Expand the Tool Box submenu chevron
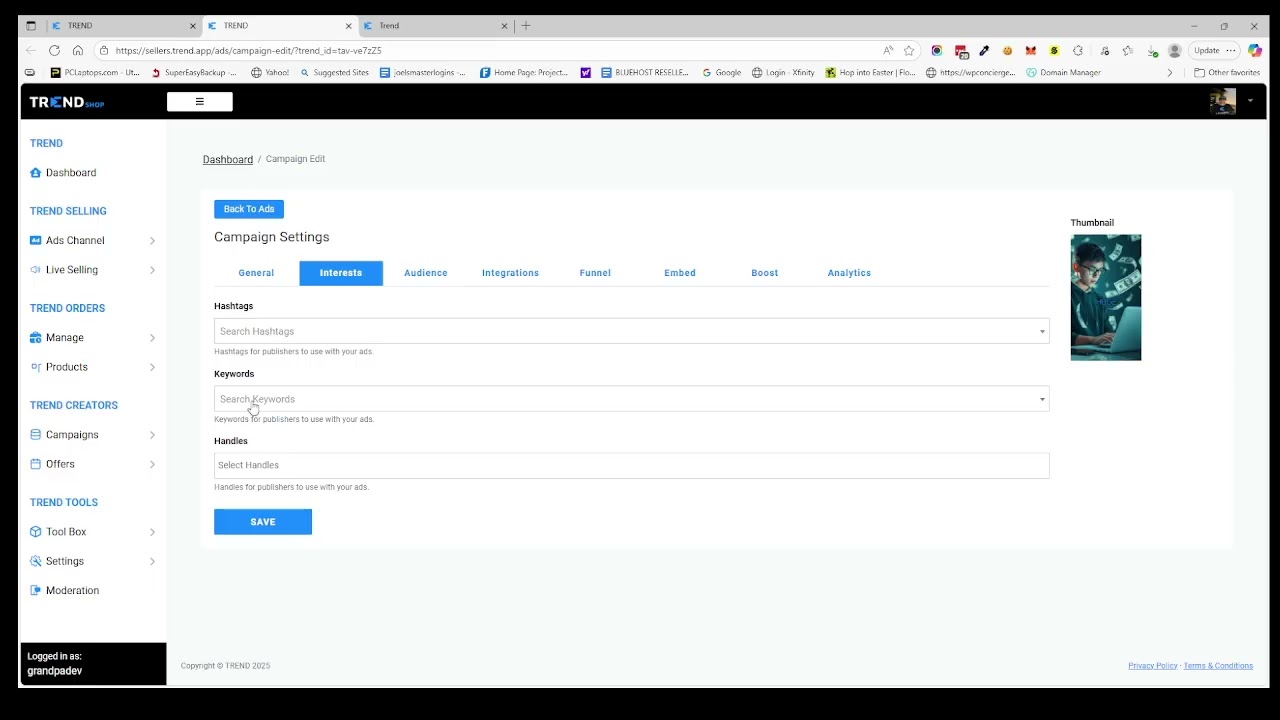Image resolution: width=1280 pixels, height=720 pixels. (x=152, y=532)
